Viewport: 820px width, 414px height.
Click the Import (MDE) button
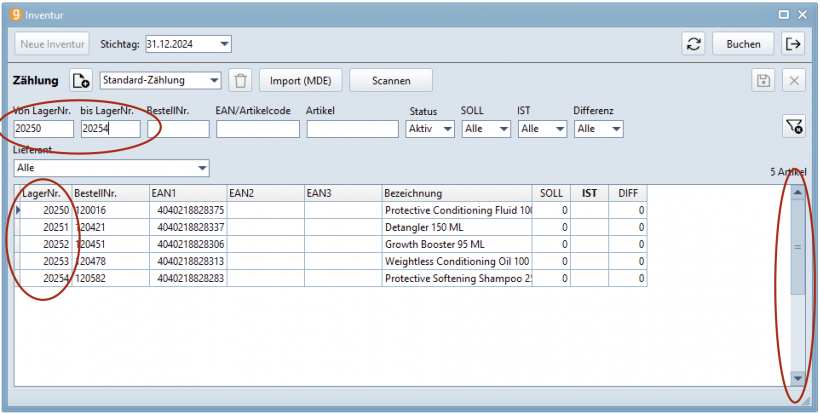click(x=301, y=81)
